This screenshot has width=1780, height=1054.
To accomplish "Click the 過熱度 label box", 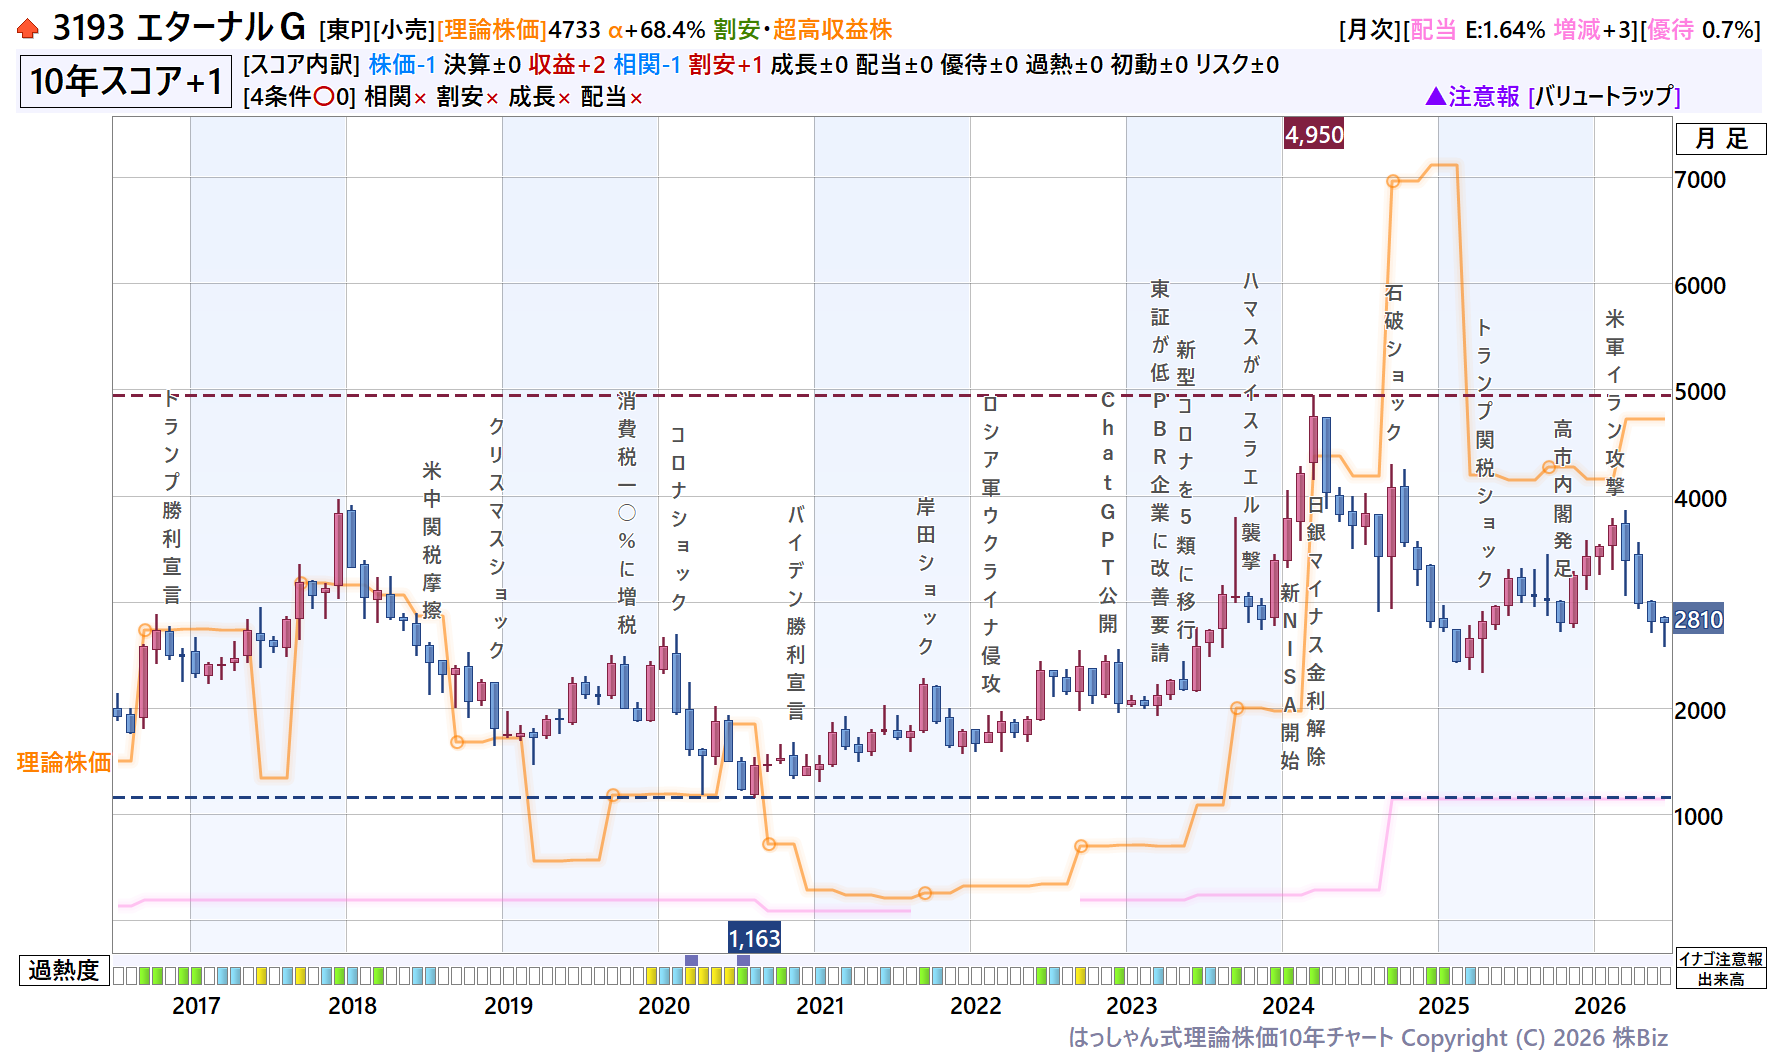I will coord(64,970).
